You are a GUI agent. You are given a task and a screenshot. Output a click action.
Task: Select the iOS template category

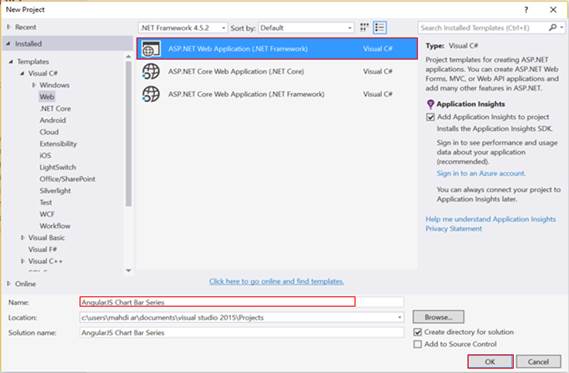click(45, 155)
